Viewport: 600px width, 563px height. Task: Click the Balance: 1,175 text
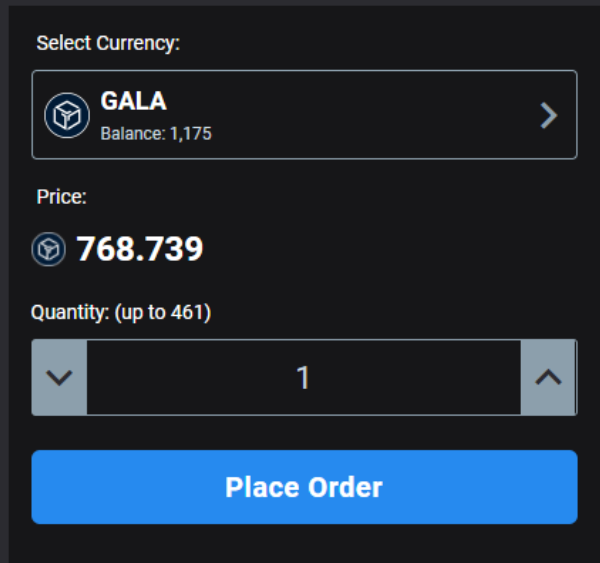[x=156, y=134]
